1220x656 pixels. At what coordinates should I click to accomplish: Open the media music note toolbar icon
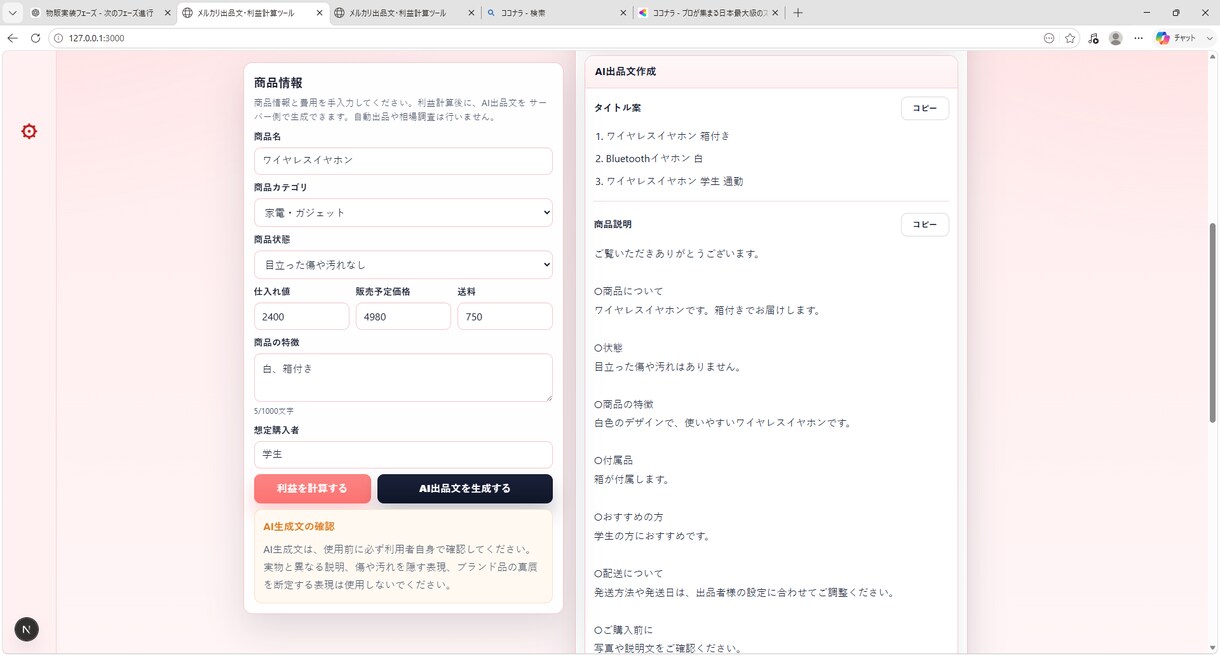1093,38
